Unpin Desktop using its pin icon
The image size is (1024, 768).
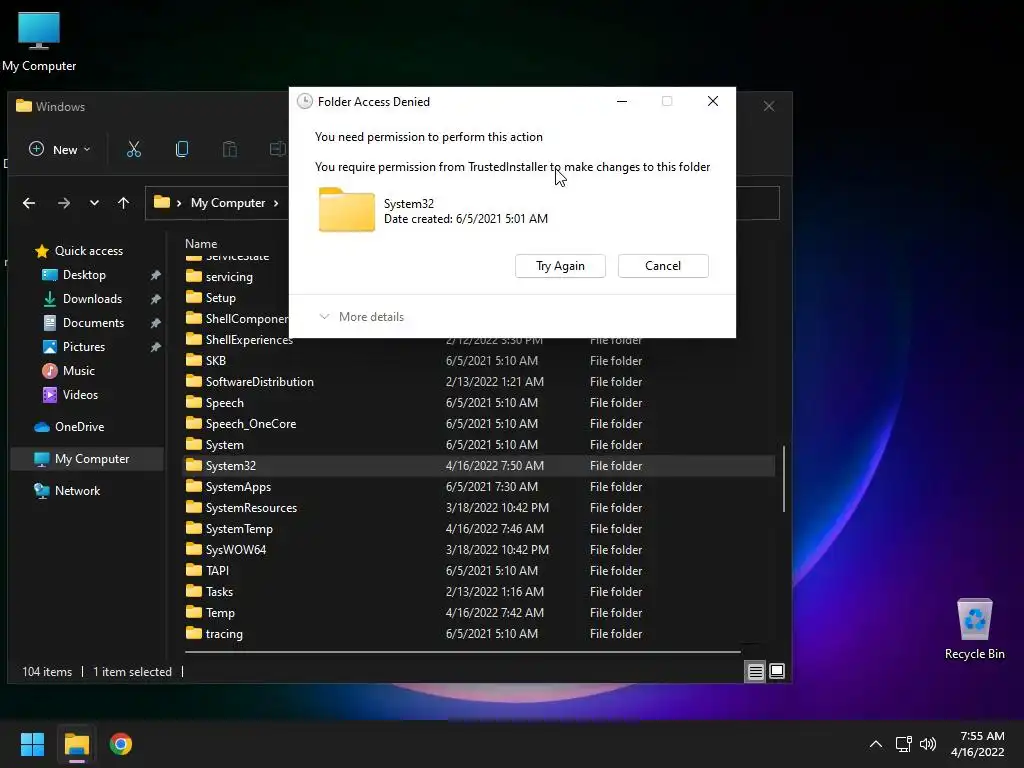pyautogui.click(x=155, y=276)
